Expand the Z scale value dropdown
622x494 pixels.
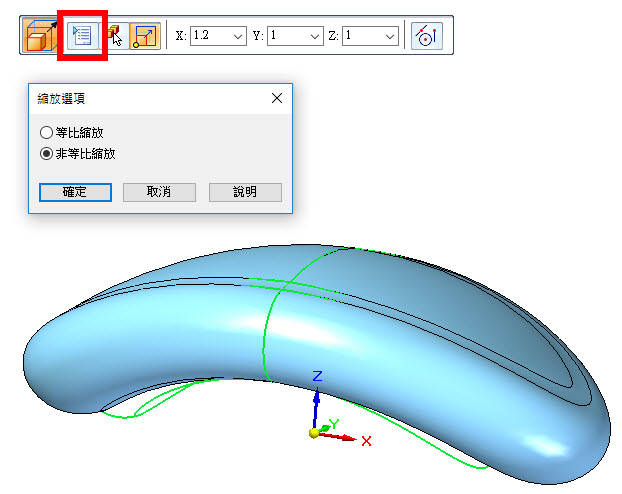tap(390, 37)
